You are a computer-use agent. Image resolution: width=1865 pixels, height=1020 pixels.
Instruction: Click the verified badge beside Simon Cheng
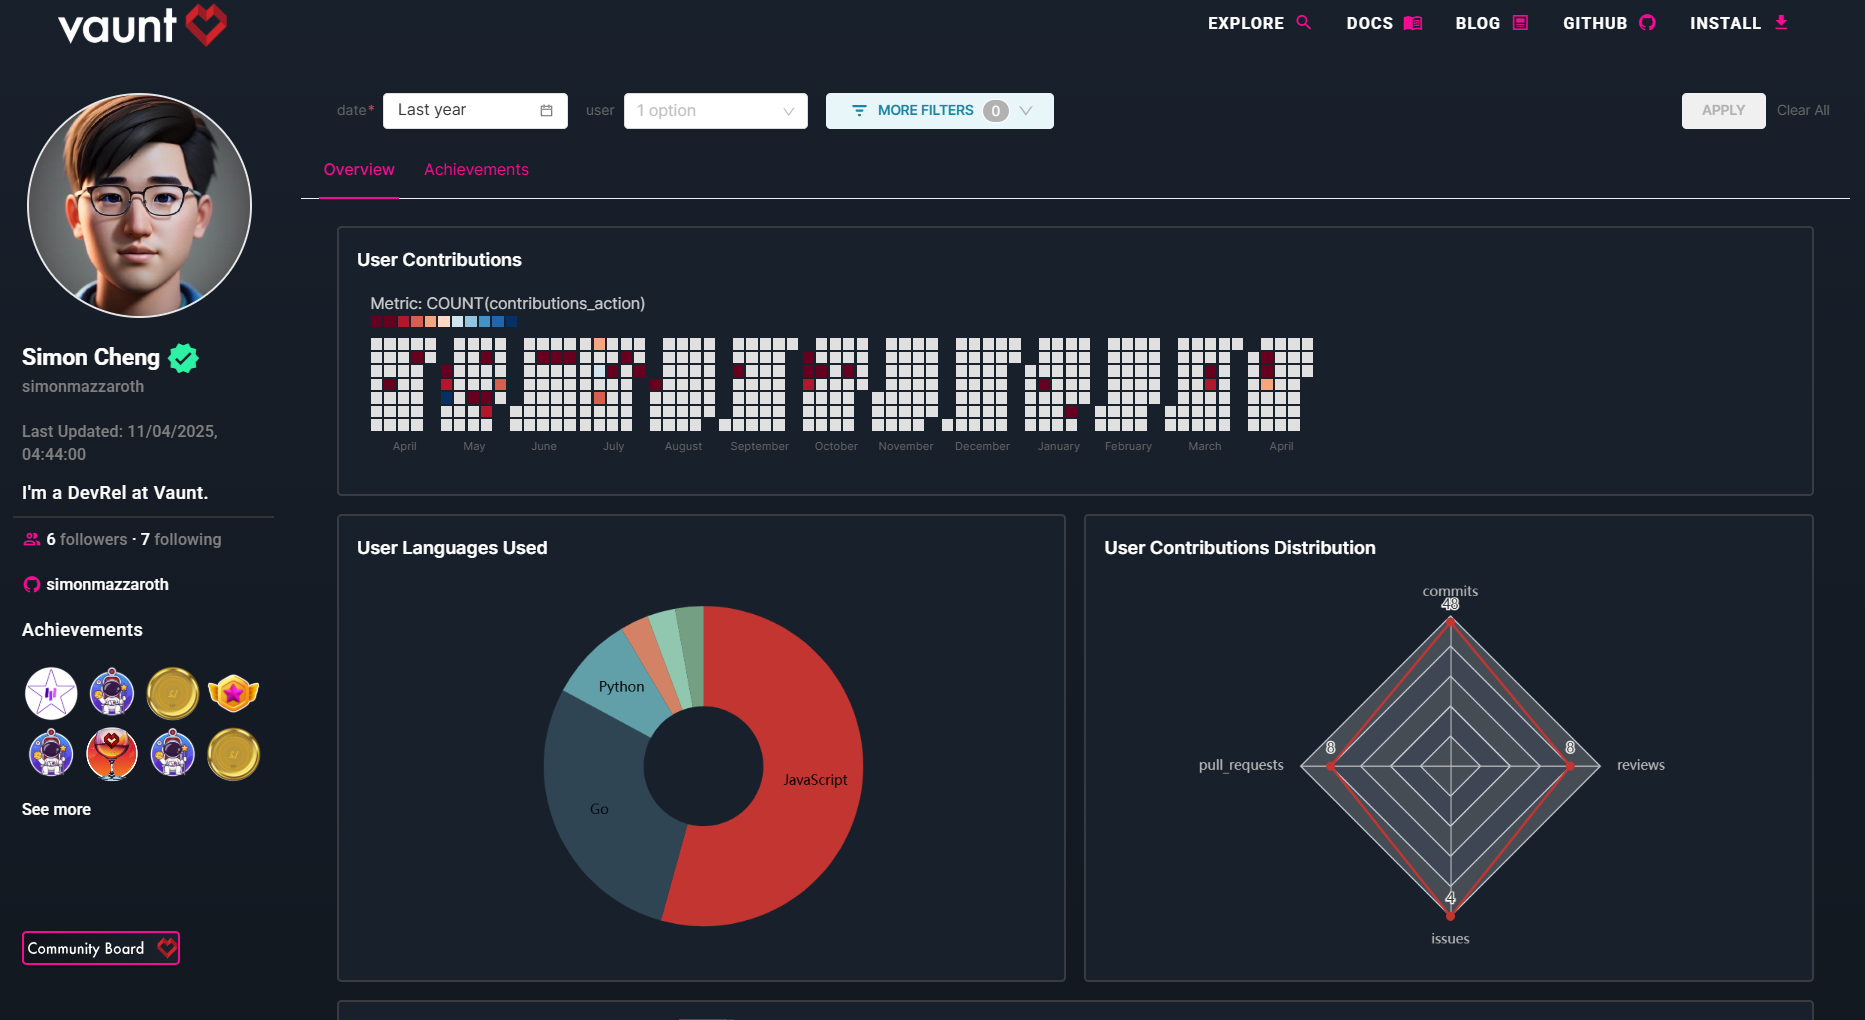(x=183, y=357)
